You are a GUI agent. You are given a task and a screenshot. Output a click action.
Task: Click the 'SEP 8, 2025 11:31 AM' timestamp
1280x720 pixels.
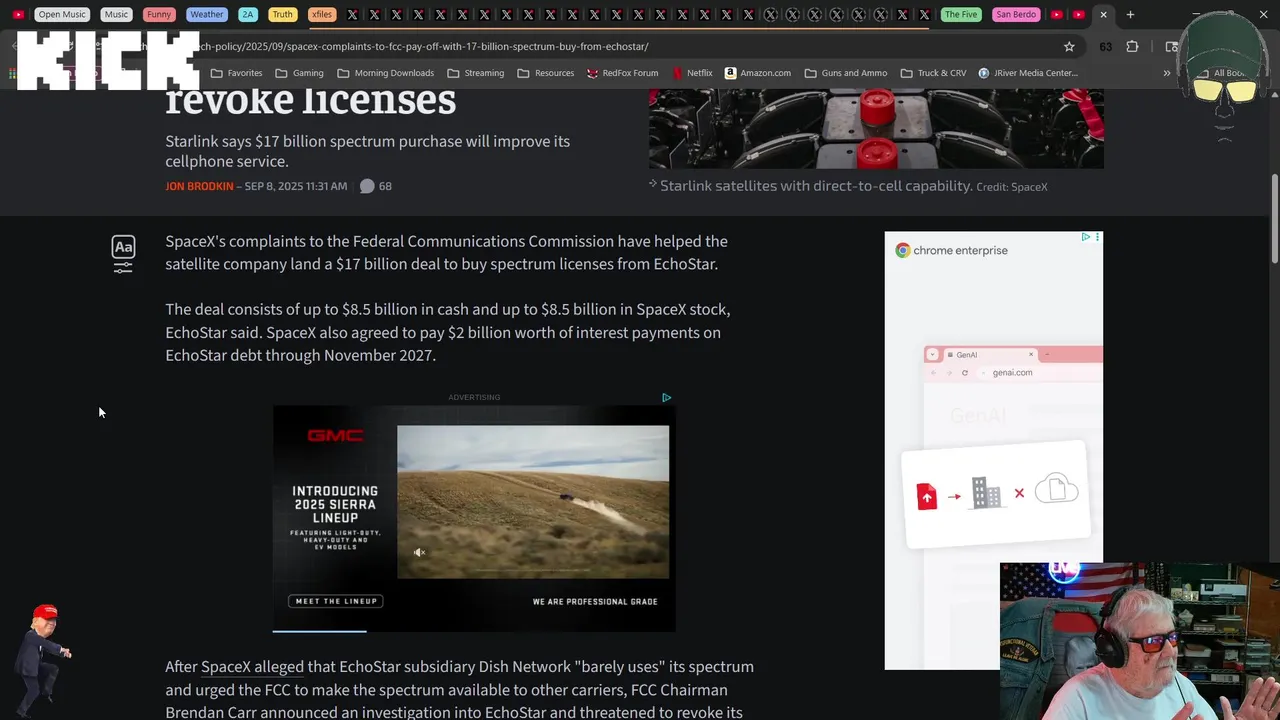click(x=296, y=186)
